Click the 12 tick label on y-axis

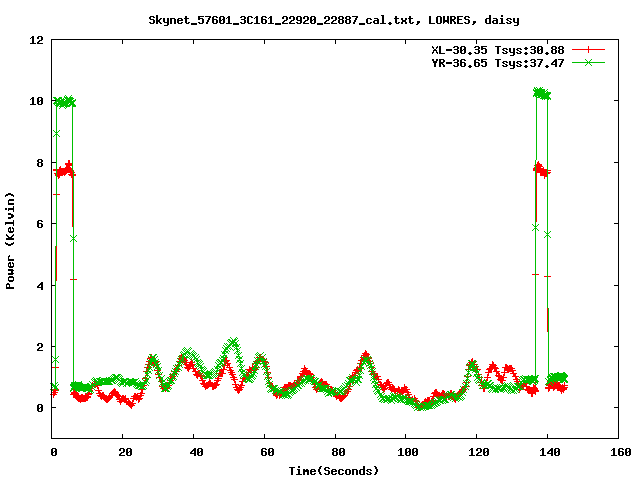[x=36, y=40]
